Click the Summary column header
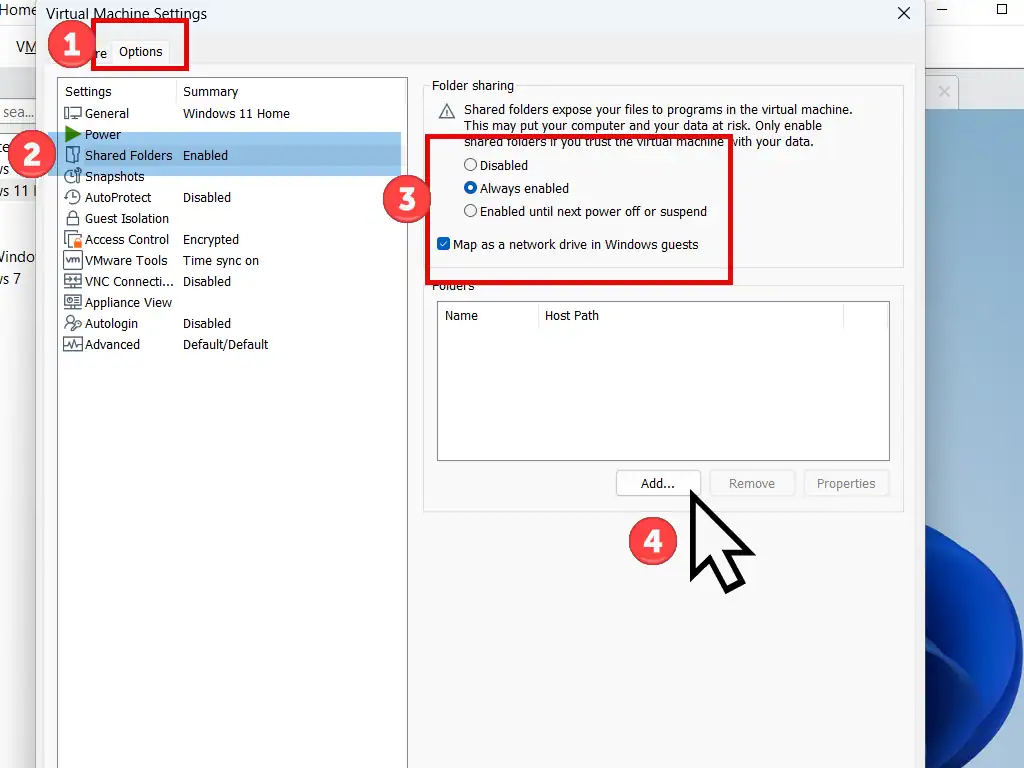The width and height of the screenshot is (1024, 768). click(x=291, y=91)
